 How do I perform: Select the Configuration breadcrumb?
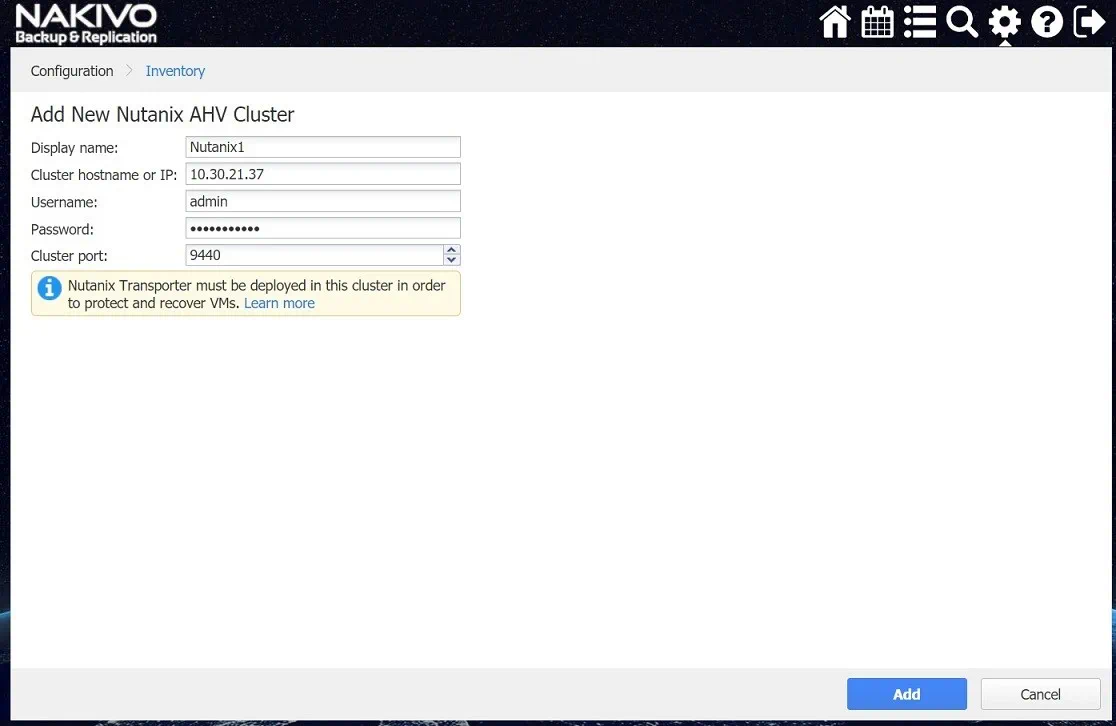(x=72, y=71)
